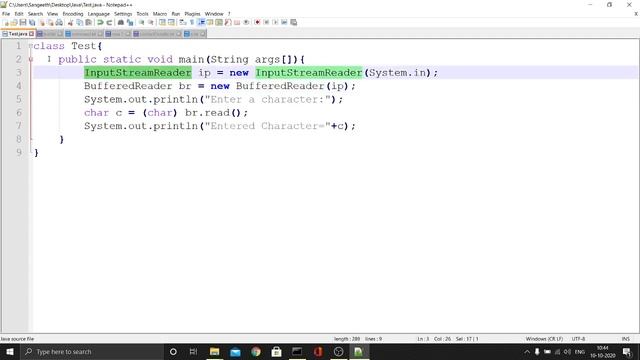
Task: Click the 'BufferedReader br' code line
Action: click(220, 86)
